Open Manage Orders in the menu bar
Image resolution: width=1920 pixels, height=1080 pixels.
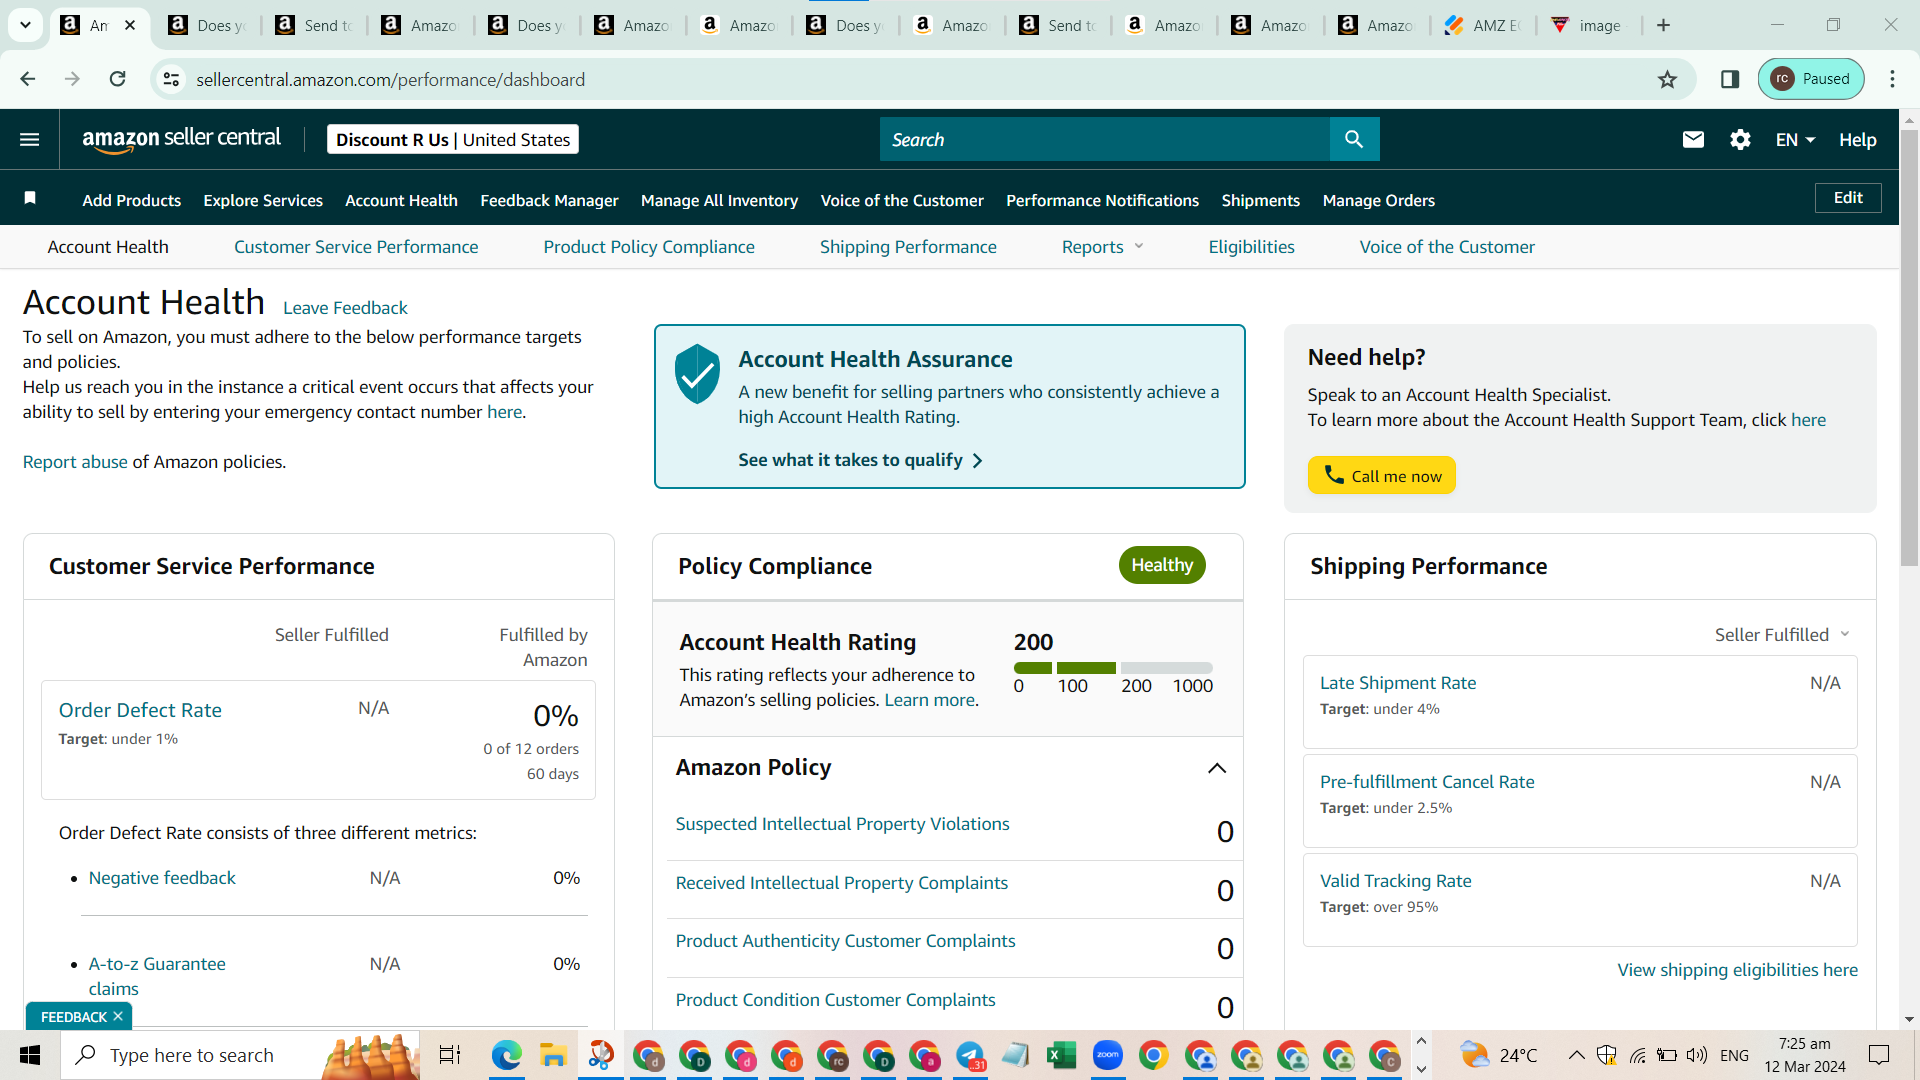(x=1378, y=200)
